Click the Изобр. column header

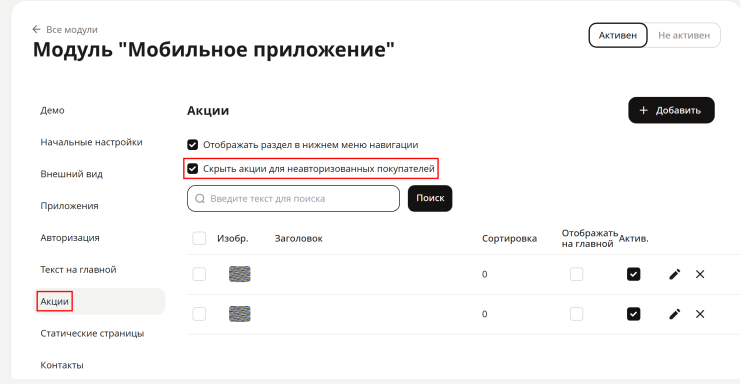pos(233,239)
